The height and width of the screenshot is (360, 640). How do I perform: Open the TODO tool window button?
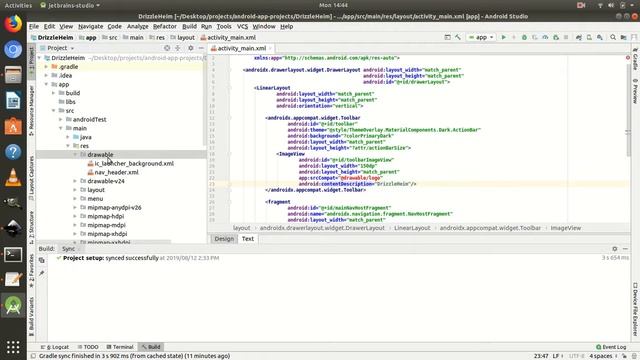point(88,347)
